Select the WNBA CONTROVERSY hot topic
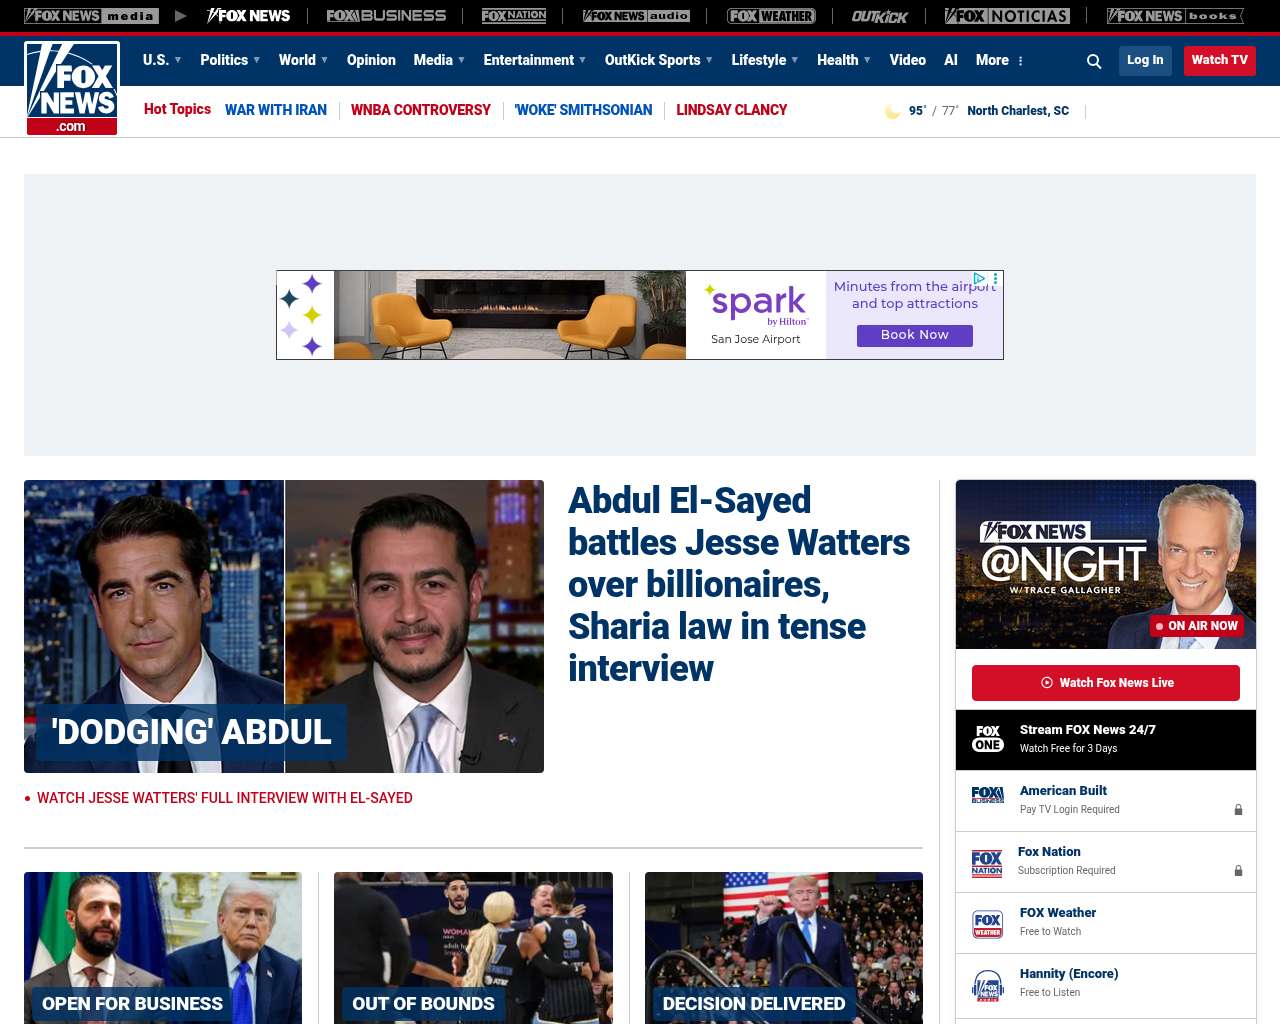The width and height of the screenshot is (1280, 1024). click(421, 110)
